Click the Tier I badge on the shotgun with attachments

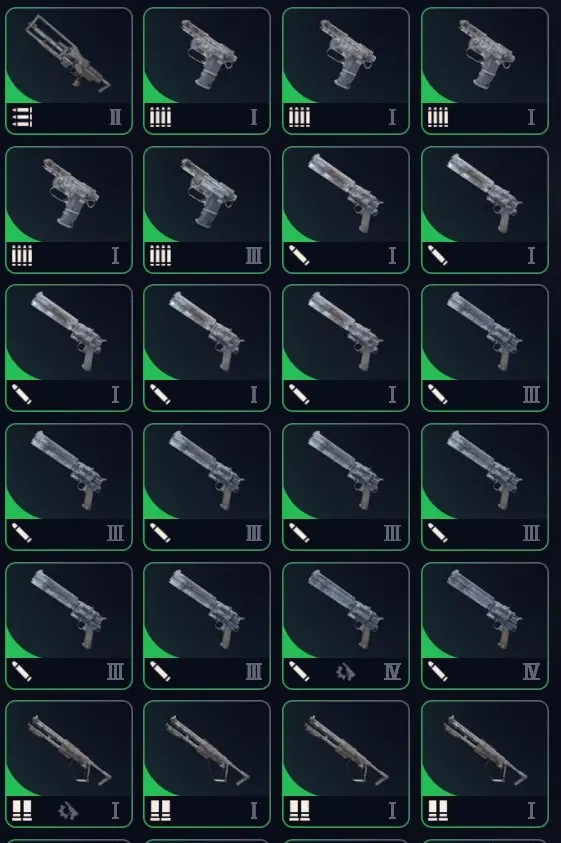pyautogui.click(x=115, y=810)
